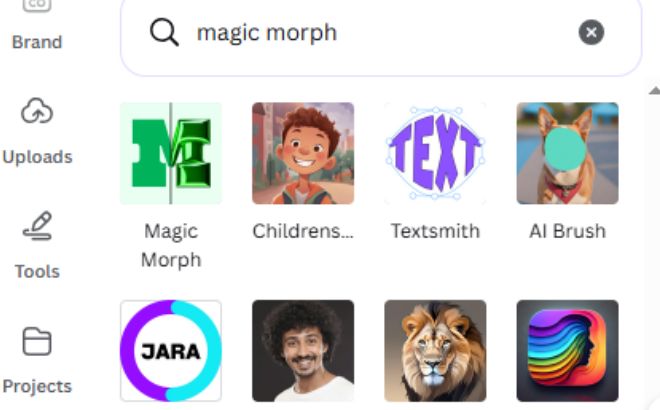Click the Childrens... truncated label

pyautogui.click(x=303, y=231)
